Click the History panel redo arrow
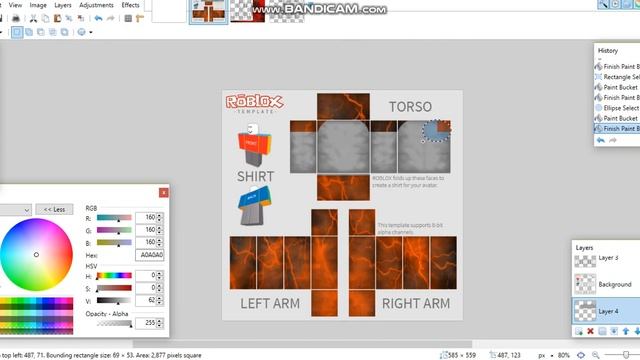 [613, 140]
